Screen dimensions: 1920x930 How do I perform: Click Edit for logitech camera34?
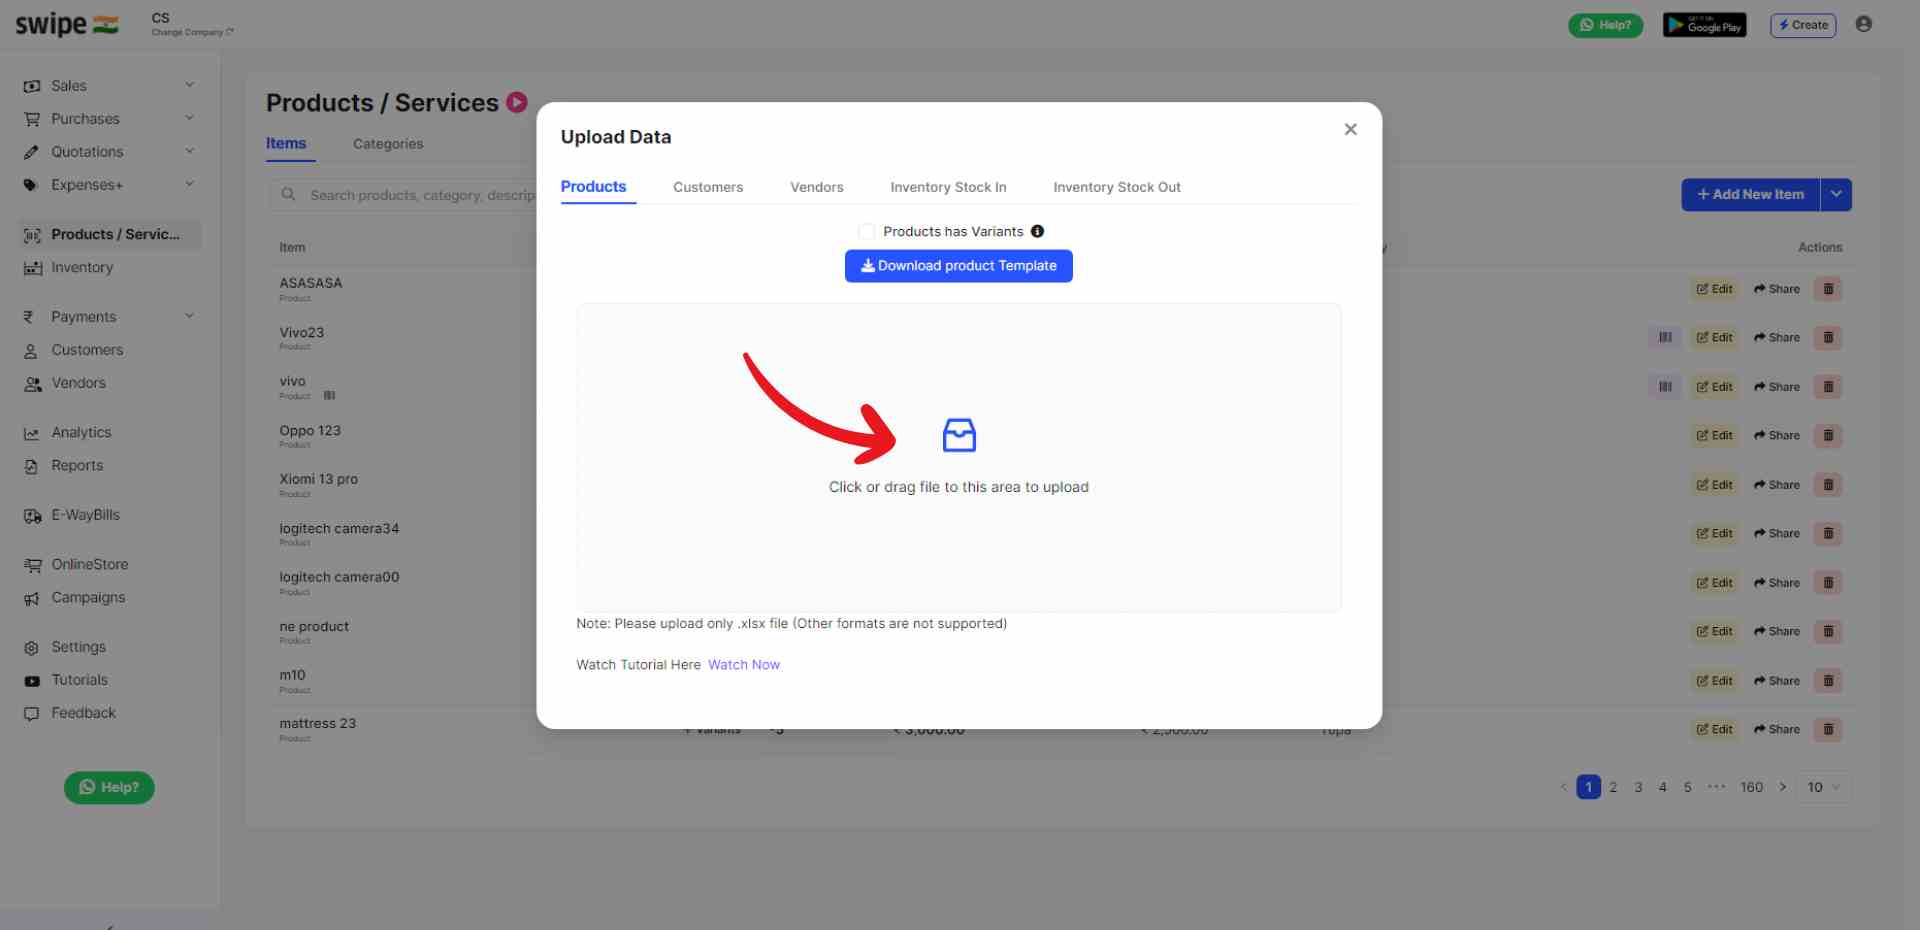click(x=1714, y=534)
